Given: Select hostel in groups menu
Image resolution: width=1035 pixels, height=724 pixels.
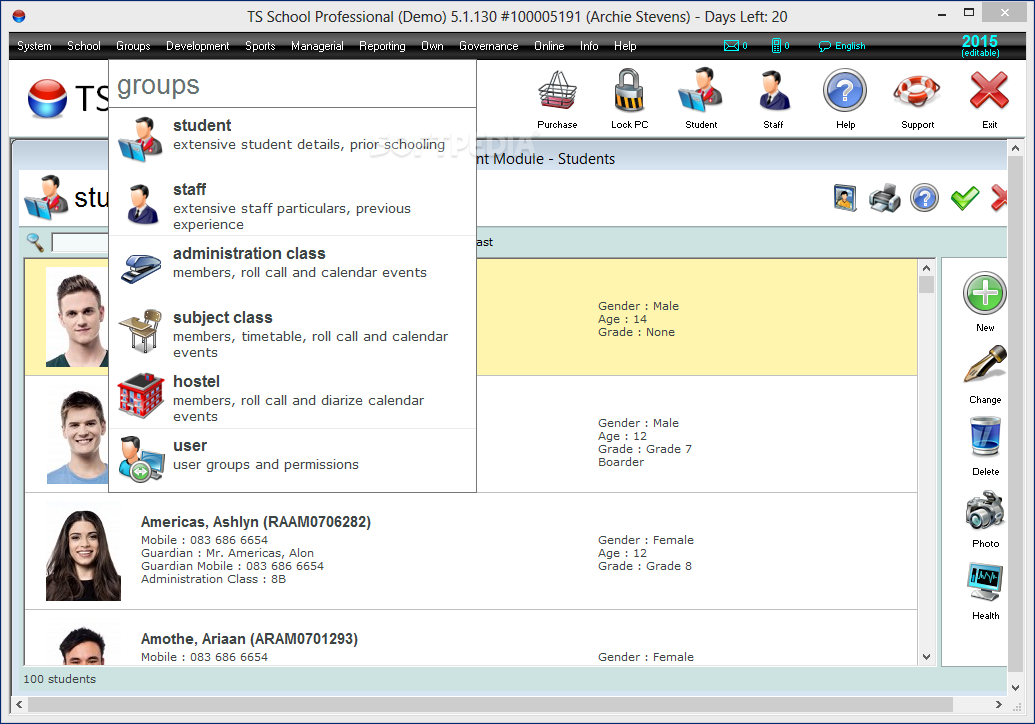Looking at the screenshot, I should (x=292, y=396).
